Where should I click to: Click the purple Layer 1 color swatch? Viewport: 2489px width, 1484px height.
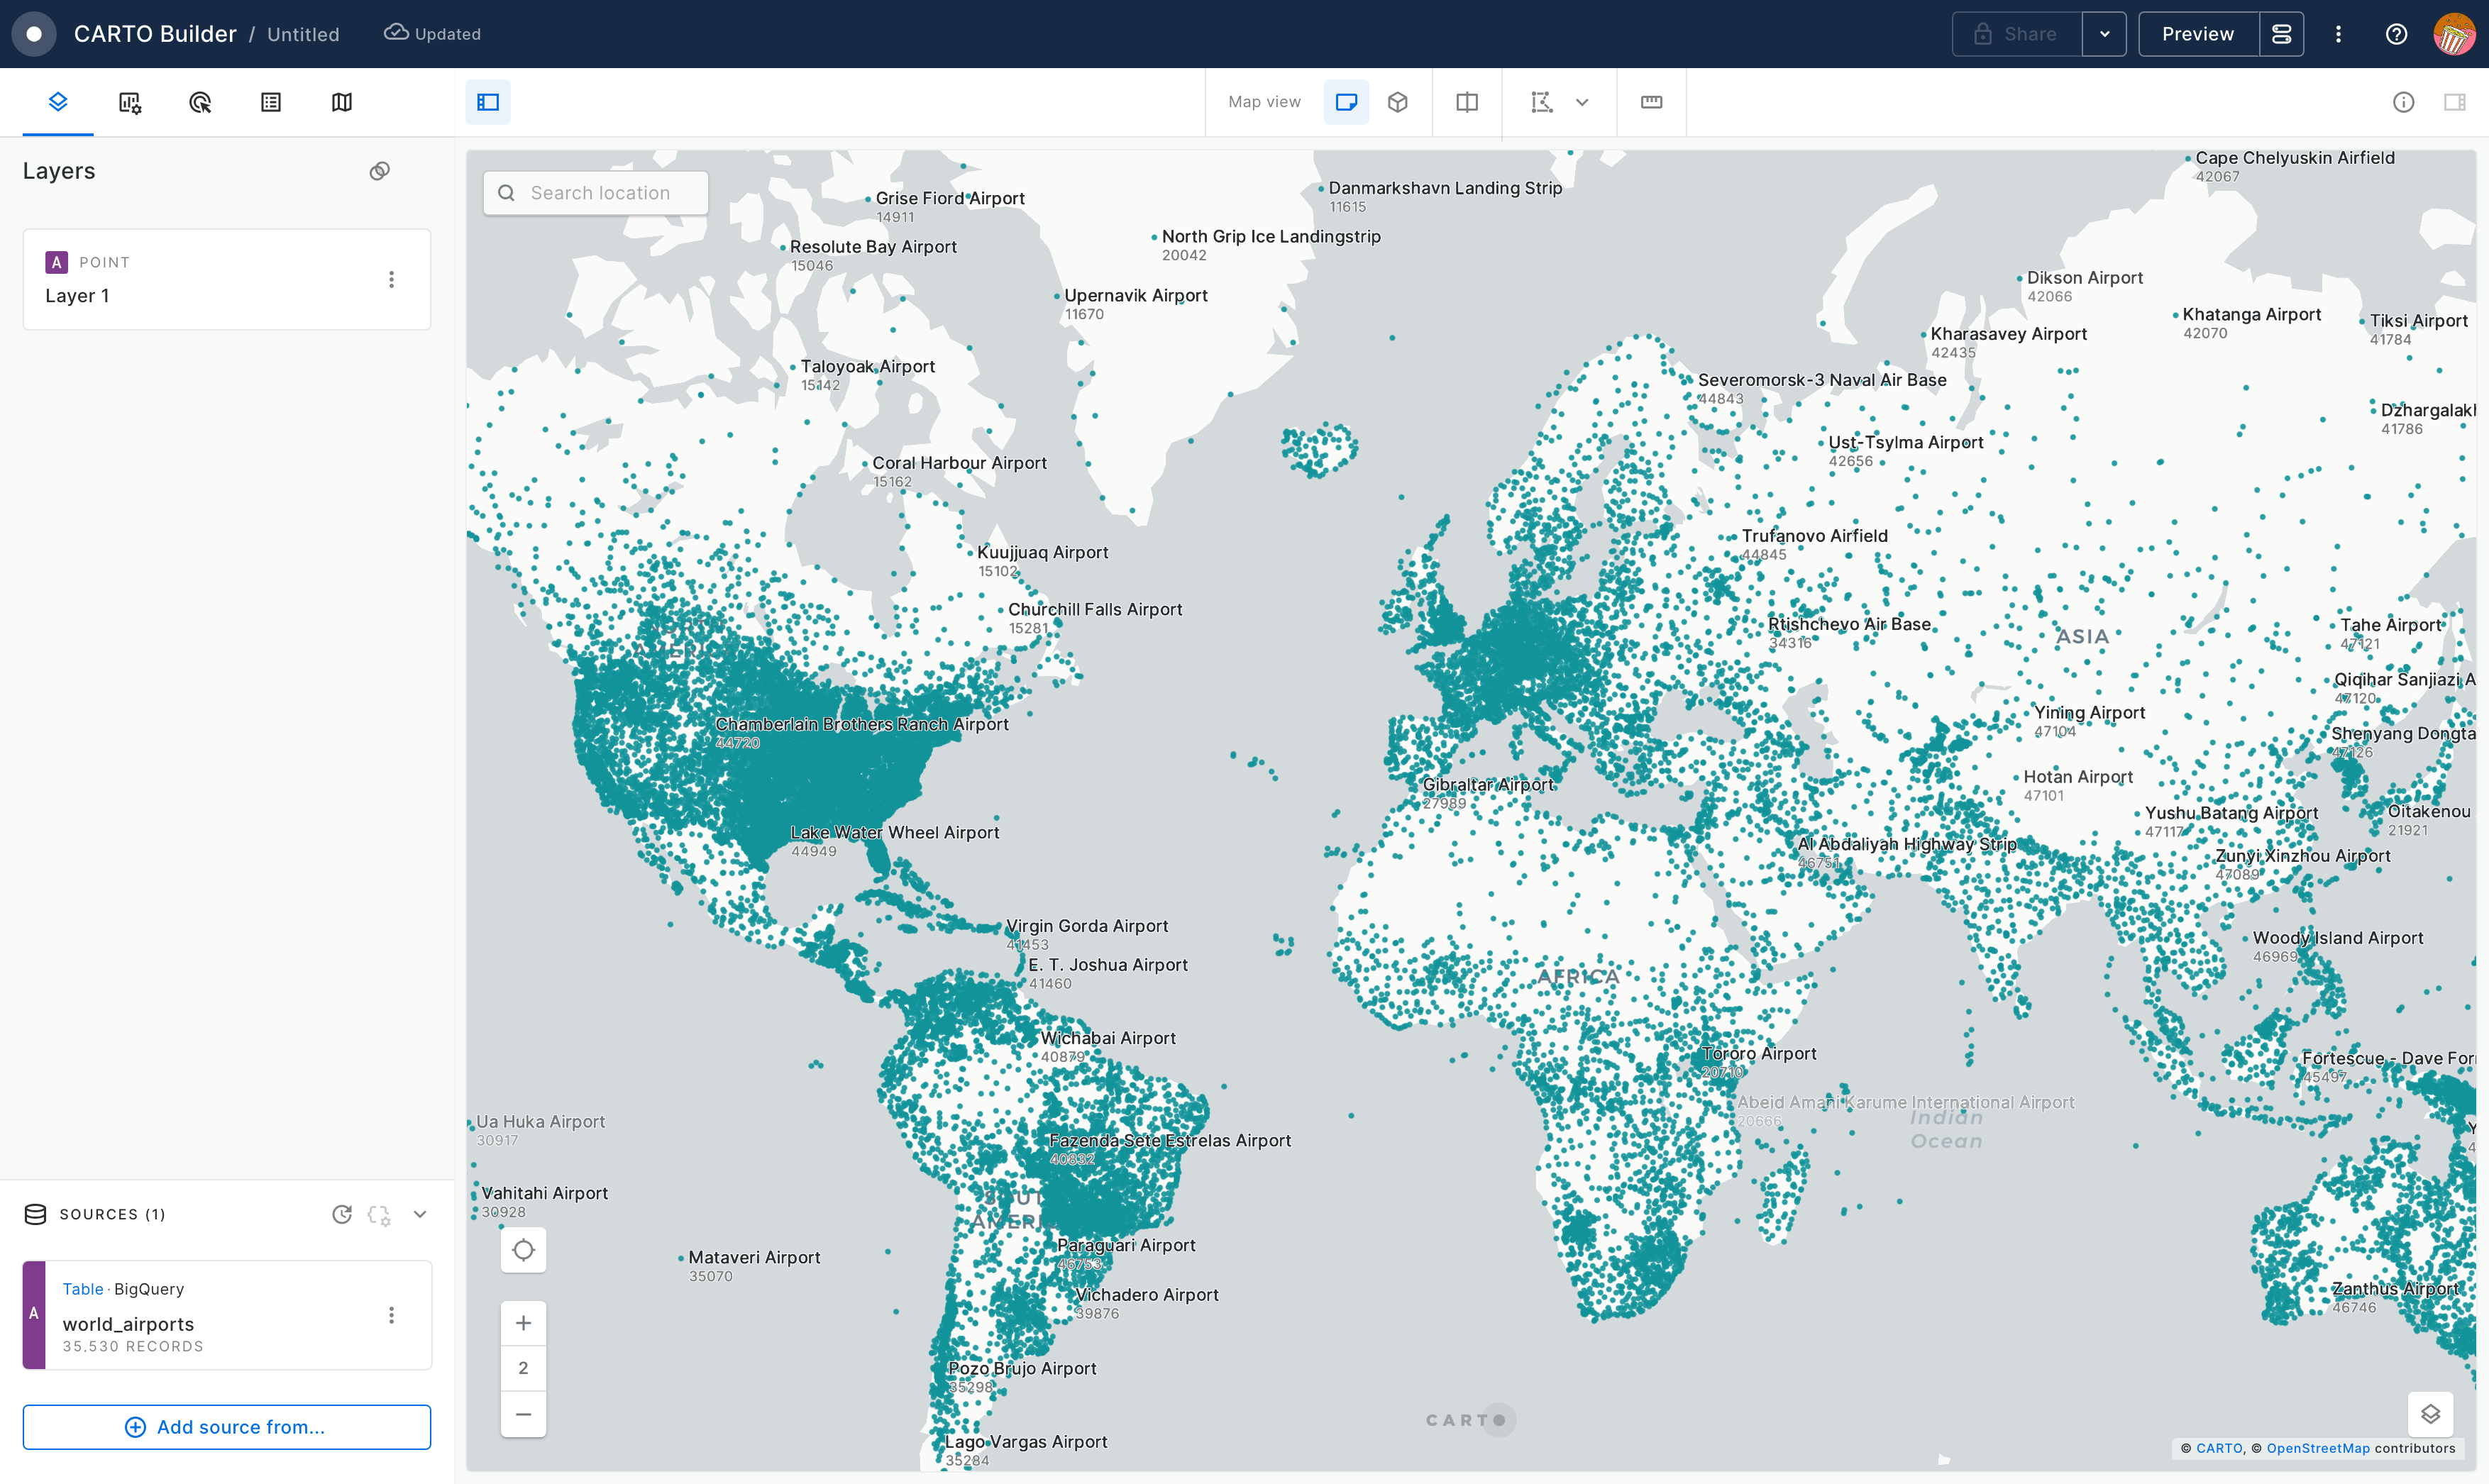pyautogui.click(x=56, y=262)
